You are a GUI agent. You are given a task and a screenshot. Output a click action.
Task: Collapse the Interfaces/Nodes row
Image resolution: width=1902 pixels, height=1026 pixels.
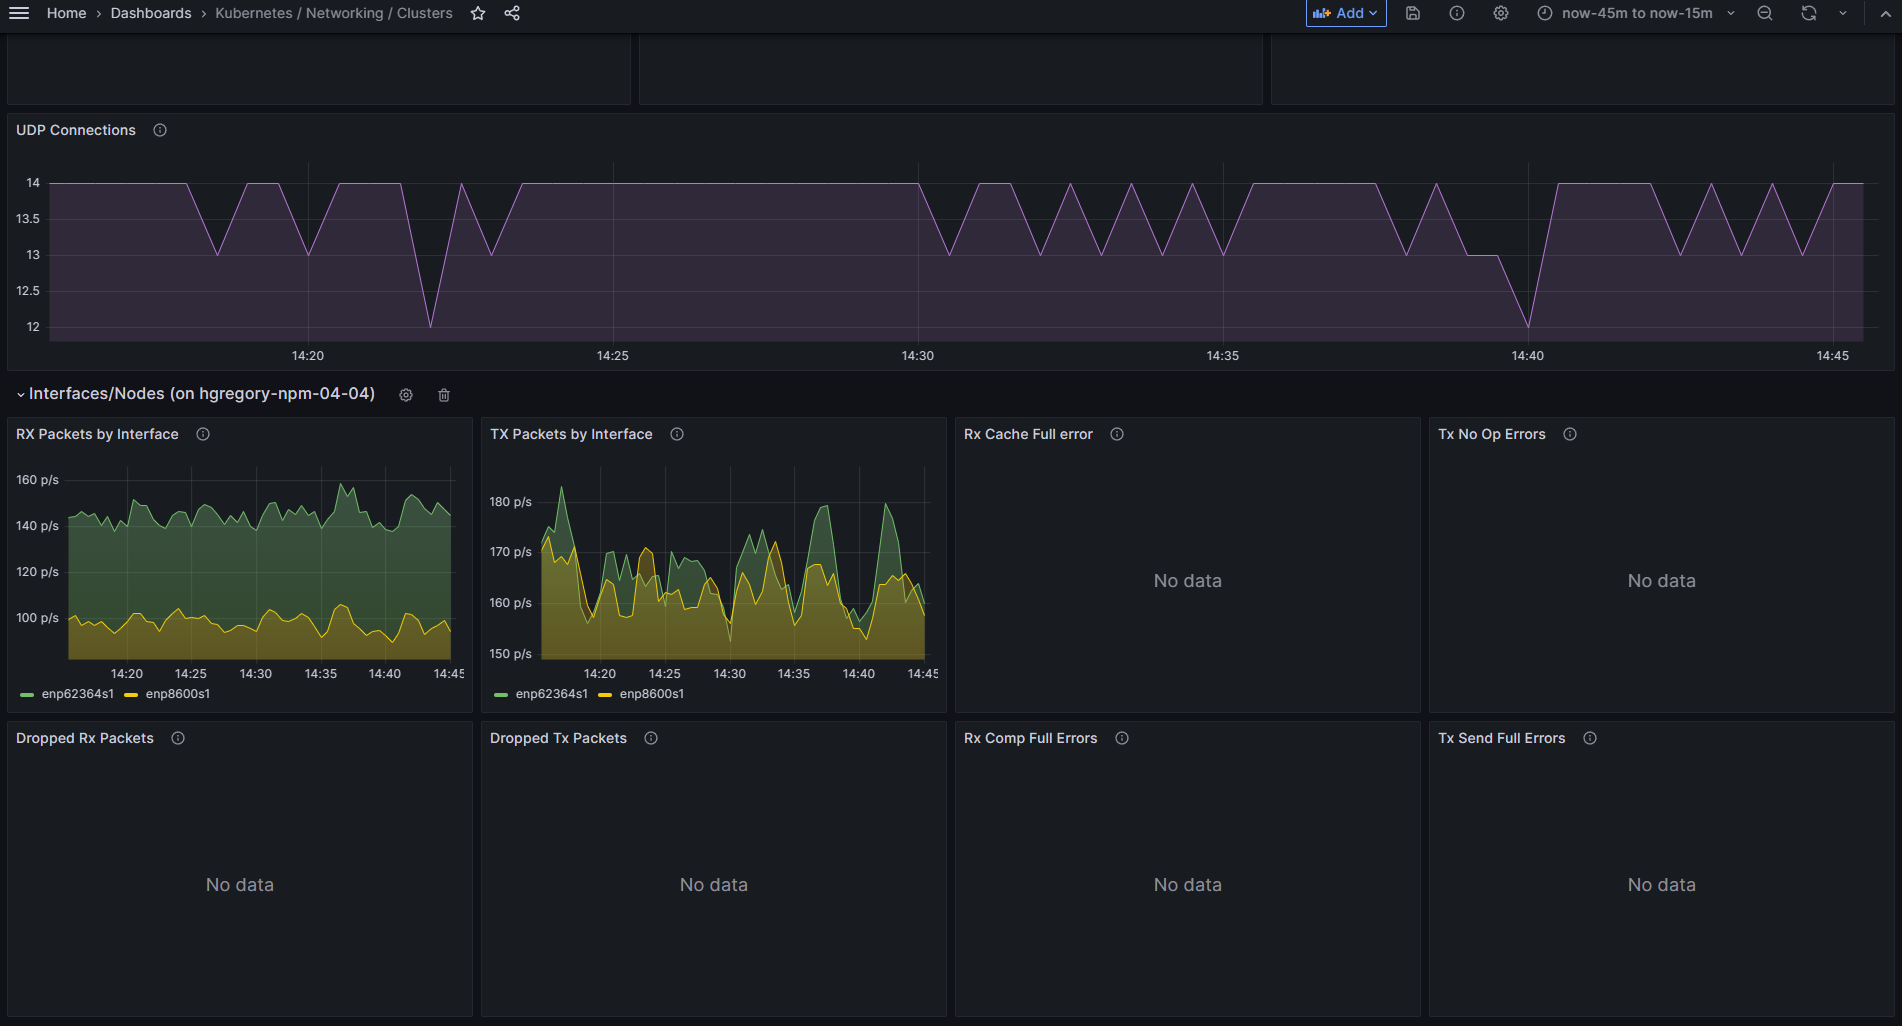tap(21, 395)
